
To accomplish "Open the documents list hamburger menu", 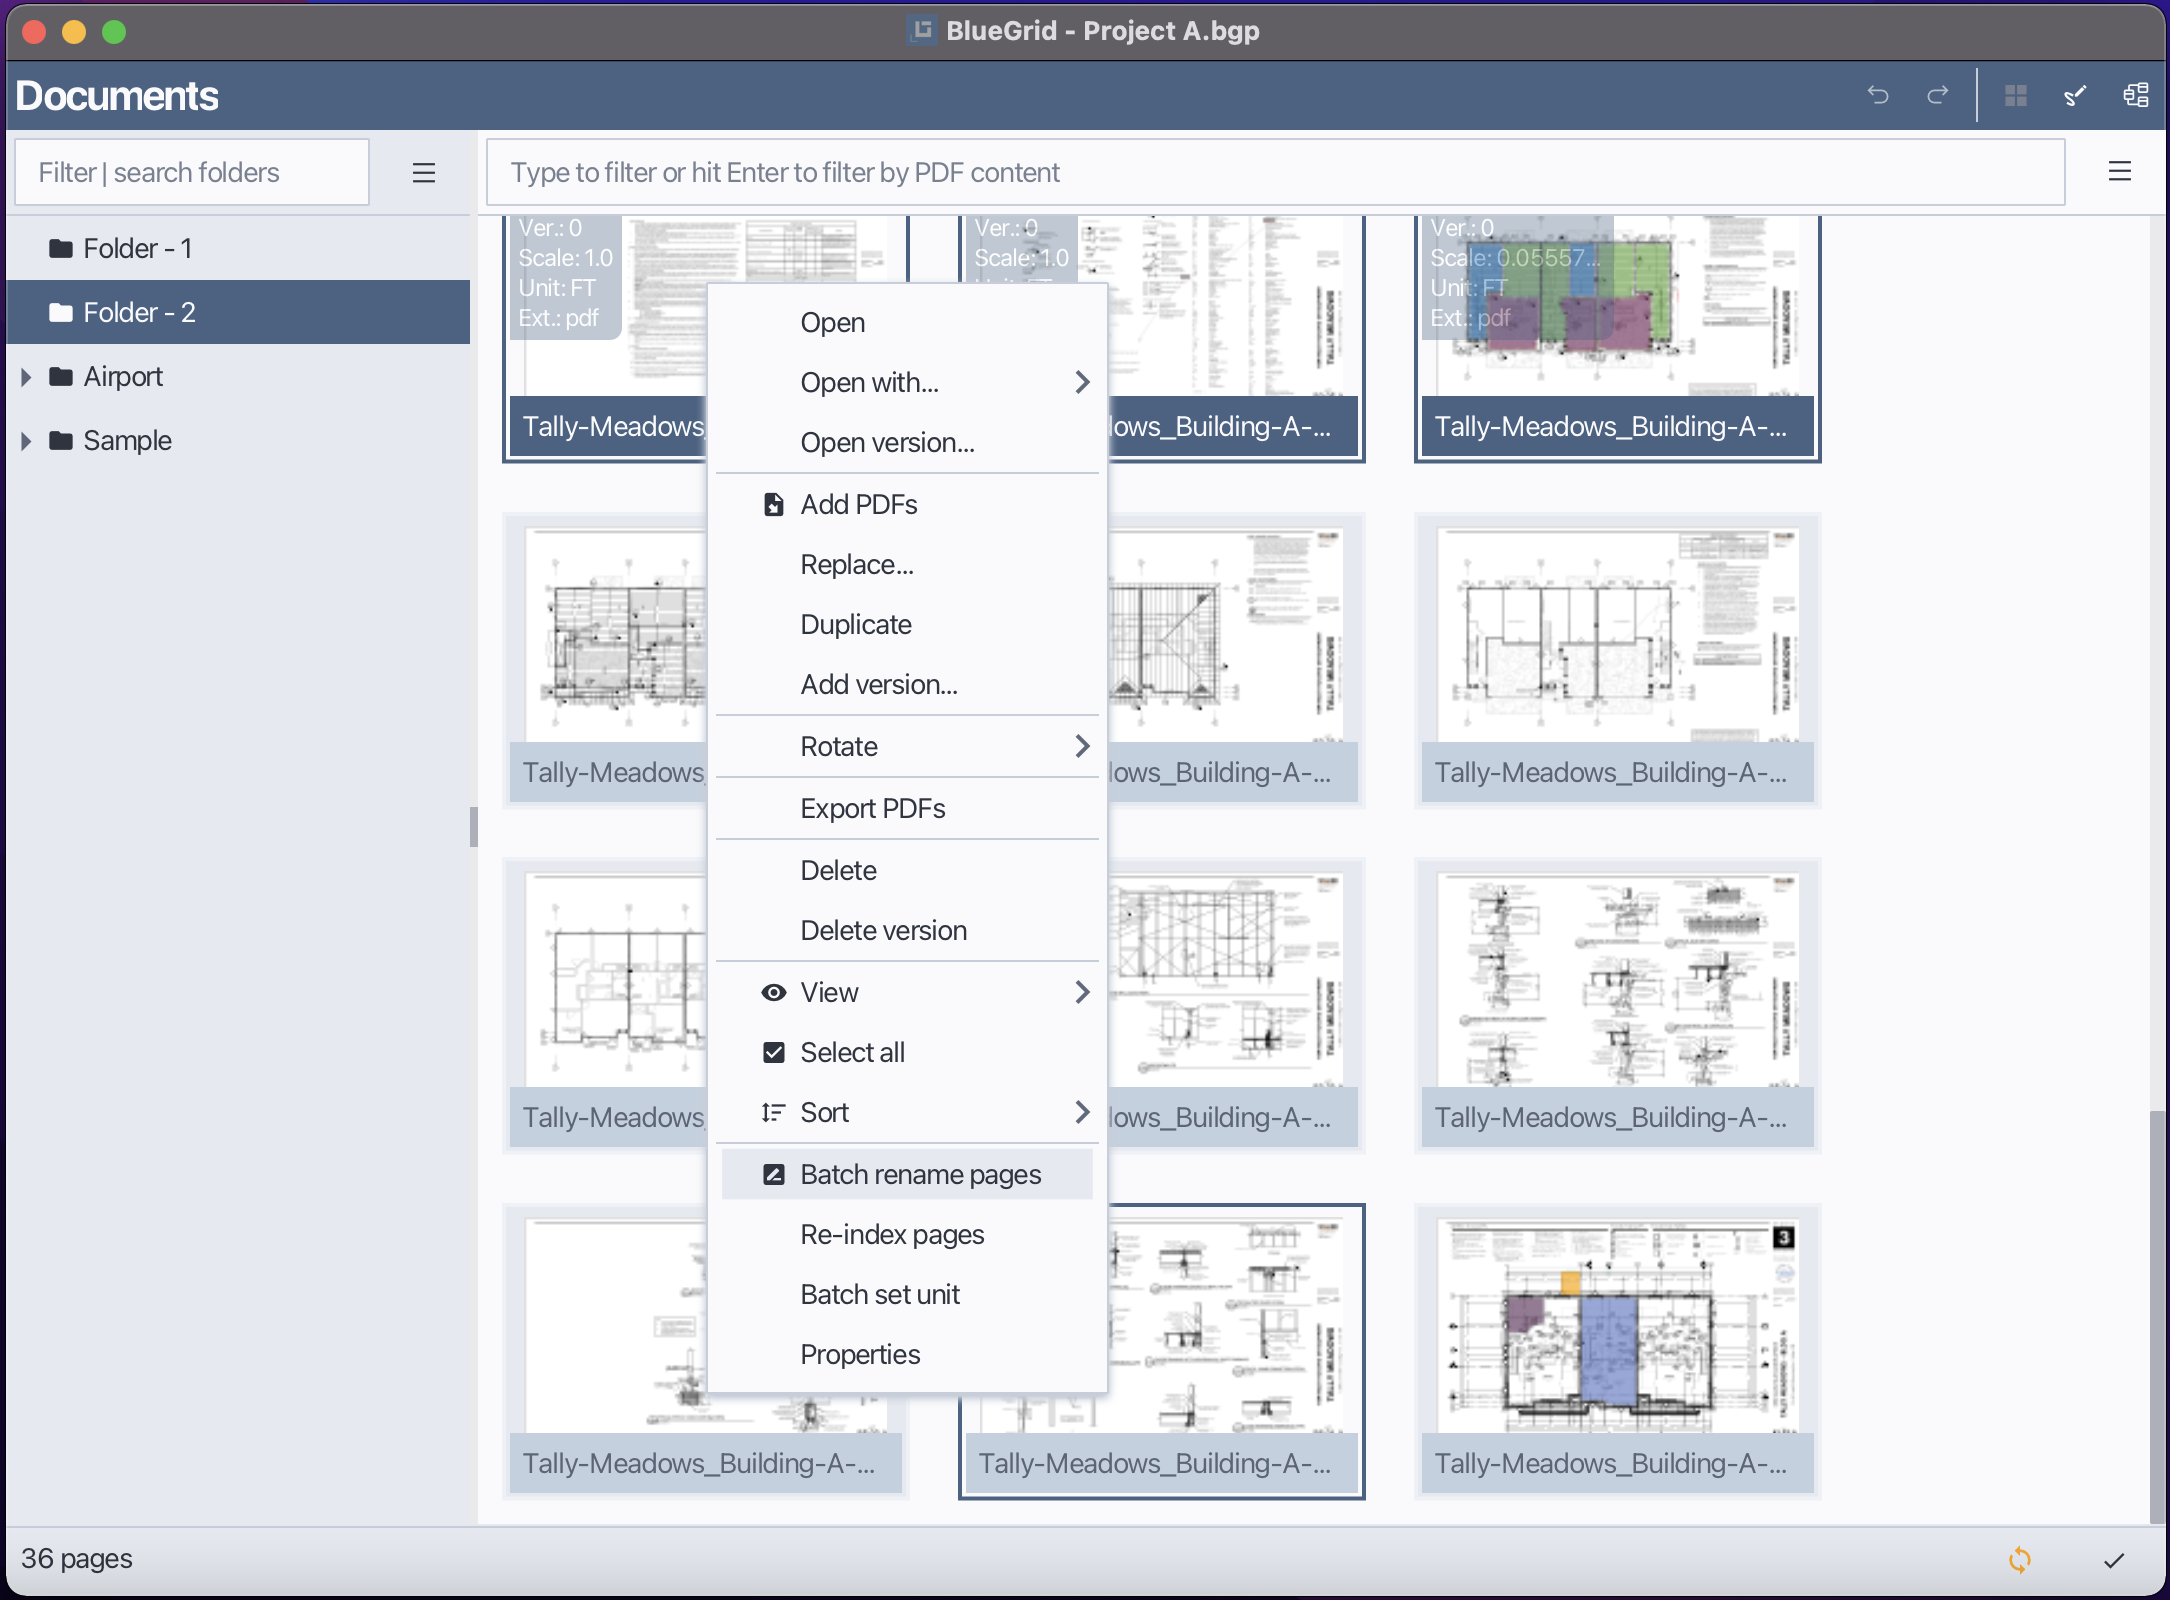I will tap(2119, 172).
